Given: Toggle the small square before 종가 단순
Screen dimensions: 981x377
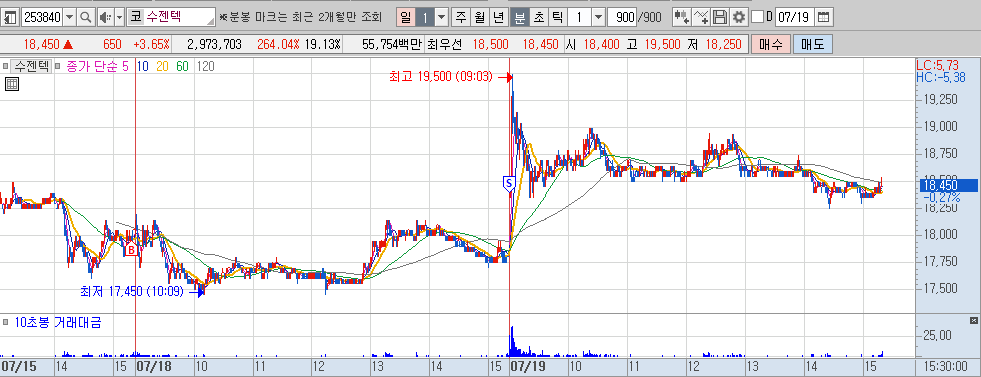Looking at the screenshot, I should (58, 66).
